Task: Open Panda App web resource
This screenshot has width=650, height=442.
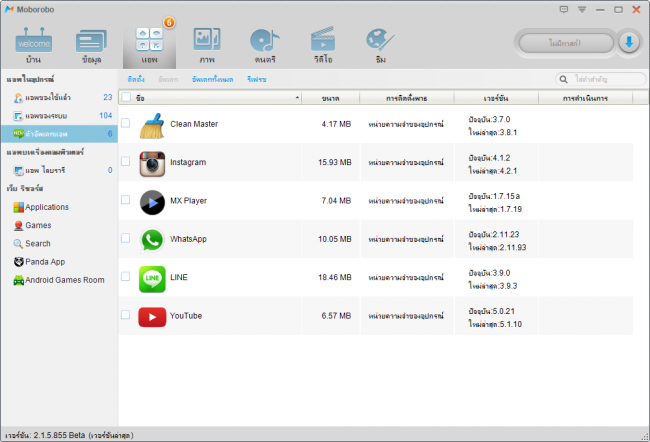Action: [45, 262]
